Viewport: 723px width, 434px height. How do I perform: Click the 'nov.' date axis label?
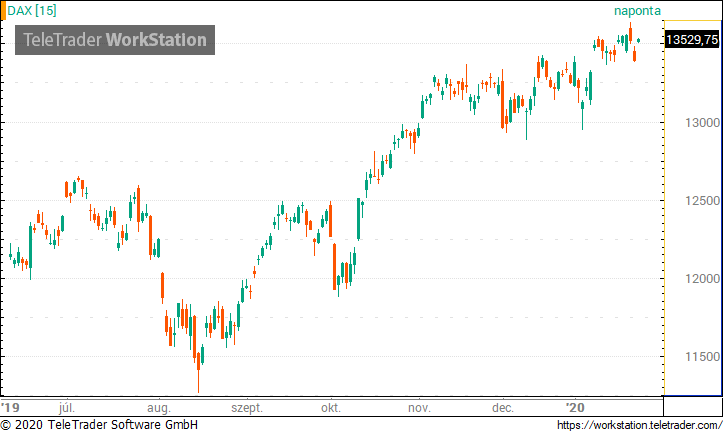click(419, 408)
